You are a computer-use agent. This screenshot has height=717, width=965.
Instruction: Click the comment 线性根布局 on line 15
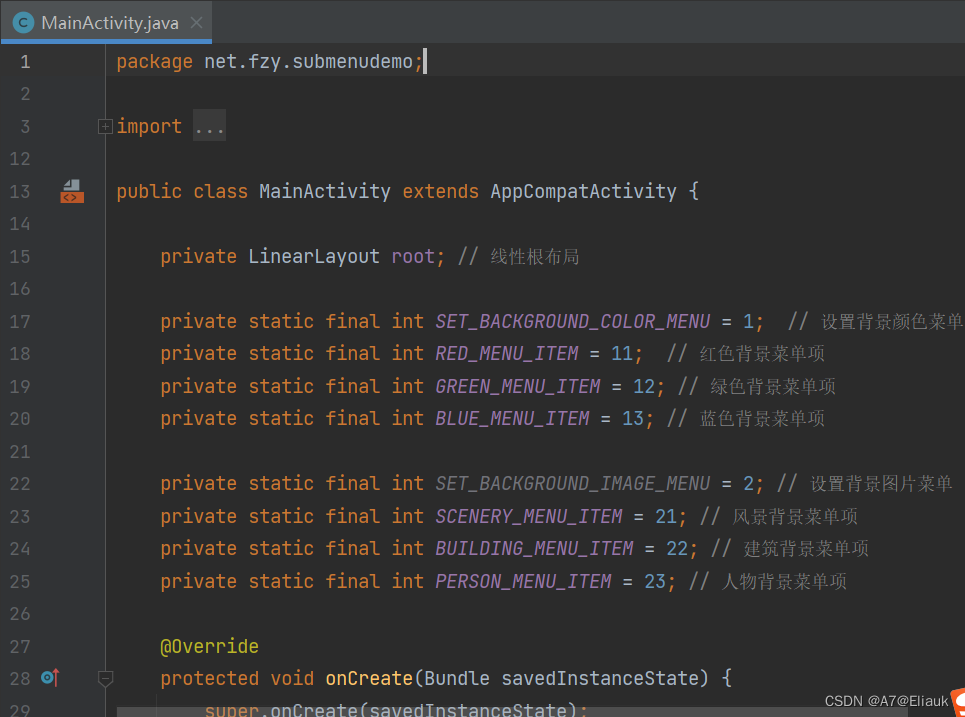[x=535, y=257]
